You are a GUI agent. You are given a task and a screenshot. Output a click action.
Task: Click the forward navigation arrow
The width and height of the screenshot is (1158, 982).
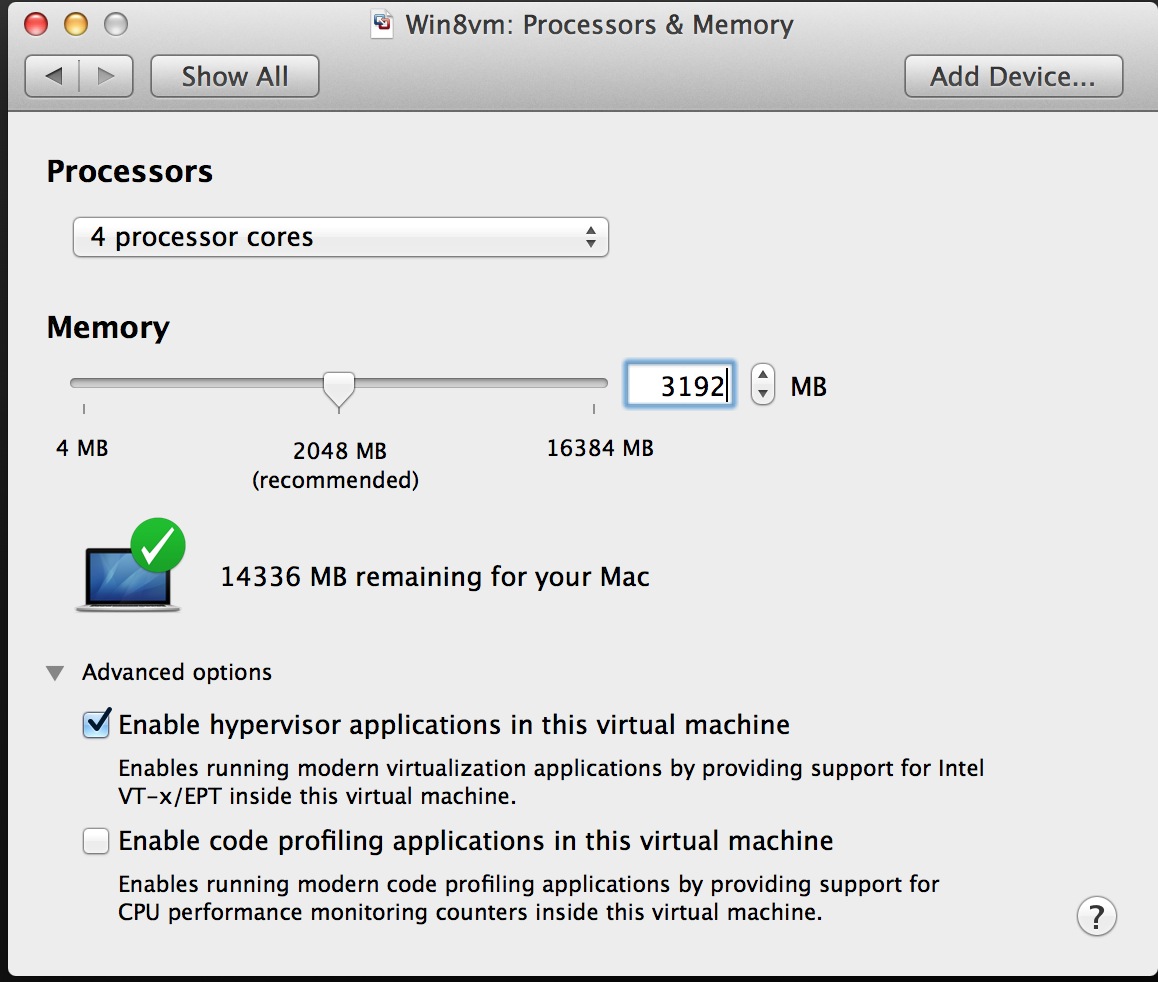(106, 76)
